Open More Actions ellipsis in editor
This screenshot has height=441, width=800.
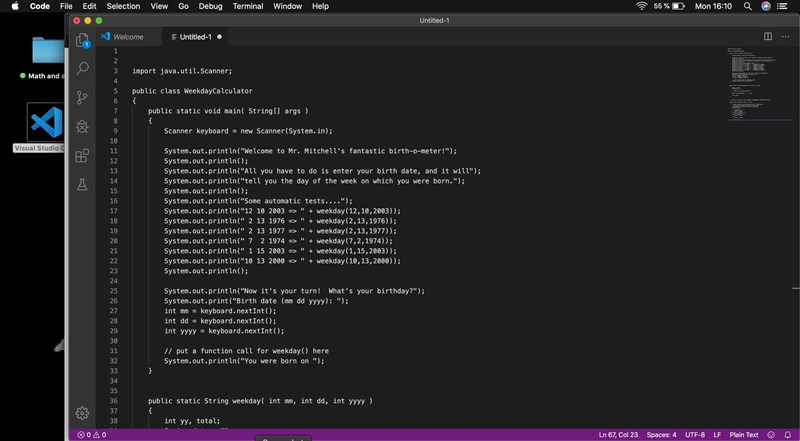click(x=786, y=37)
